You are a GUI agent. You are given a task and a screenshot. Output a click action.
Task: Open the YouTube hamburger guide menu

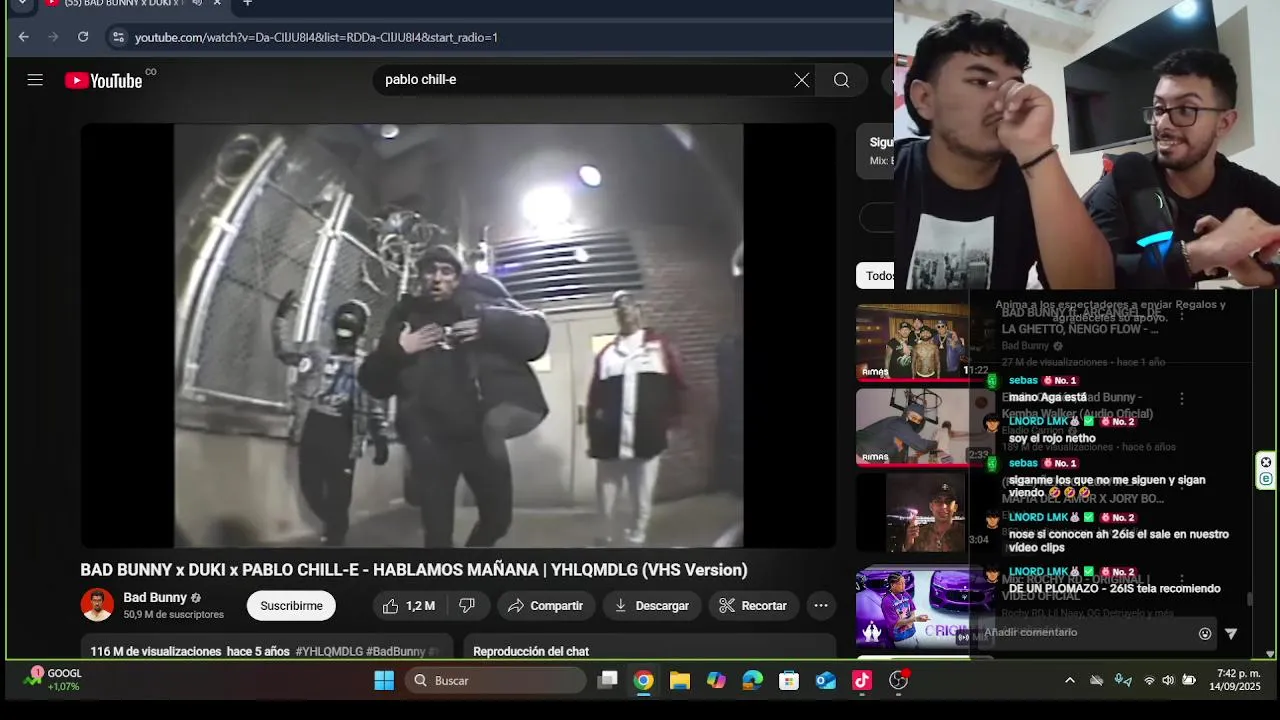35,80
